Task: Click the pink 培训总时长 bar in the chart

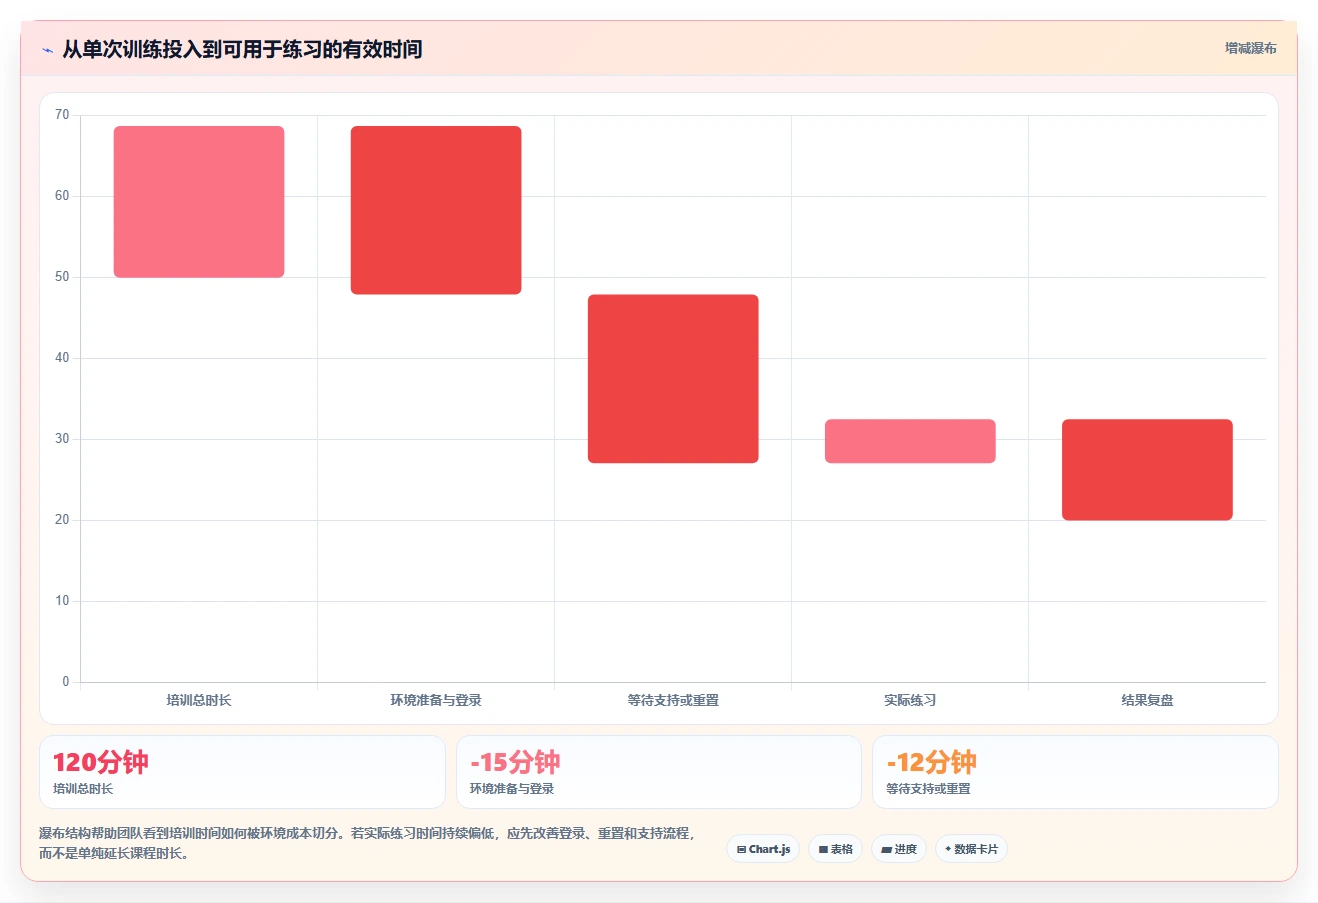Action: [199, 202]
